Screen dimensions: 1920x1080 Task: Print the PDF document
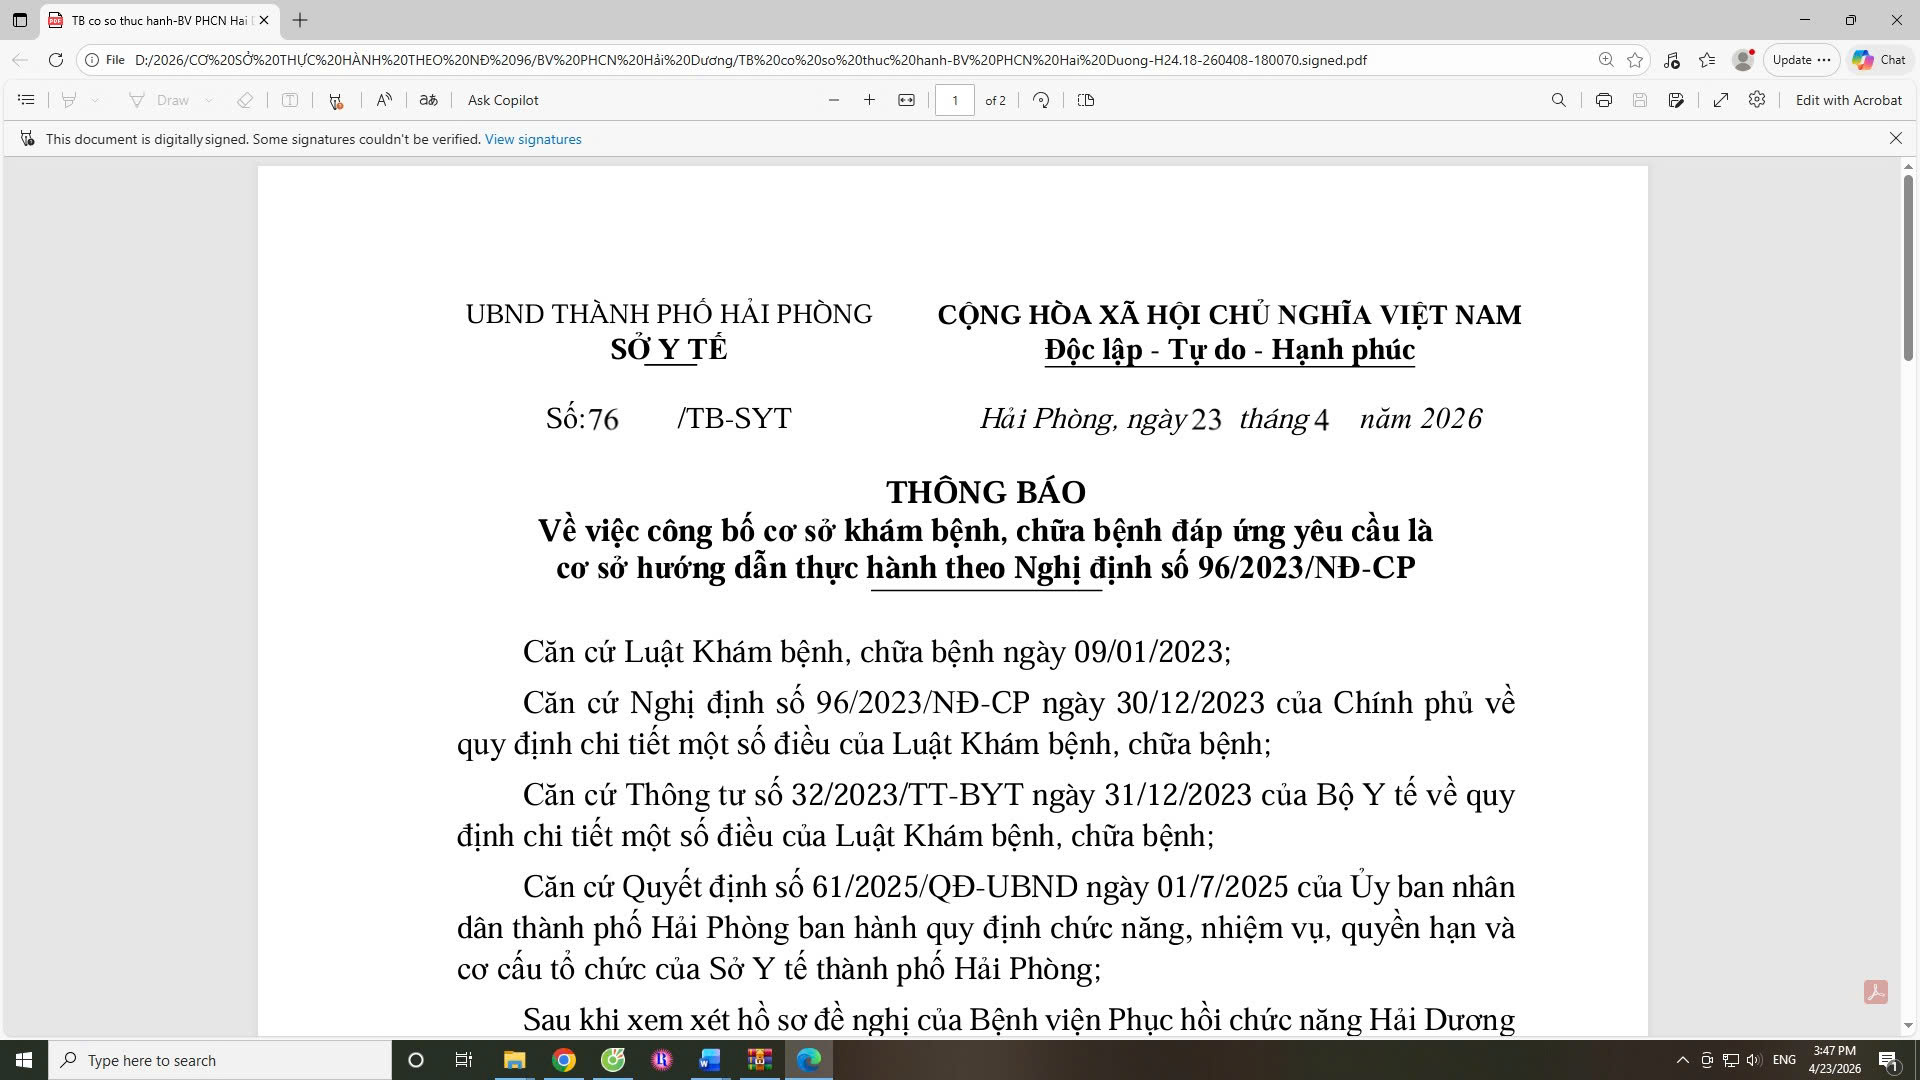[1603, 100]
